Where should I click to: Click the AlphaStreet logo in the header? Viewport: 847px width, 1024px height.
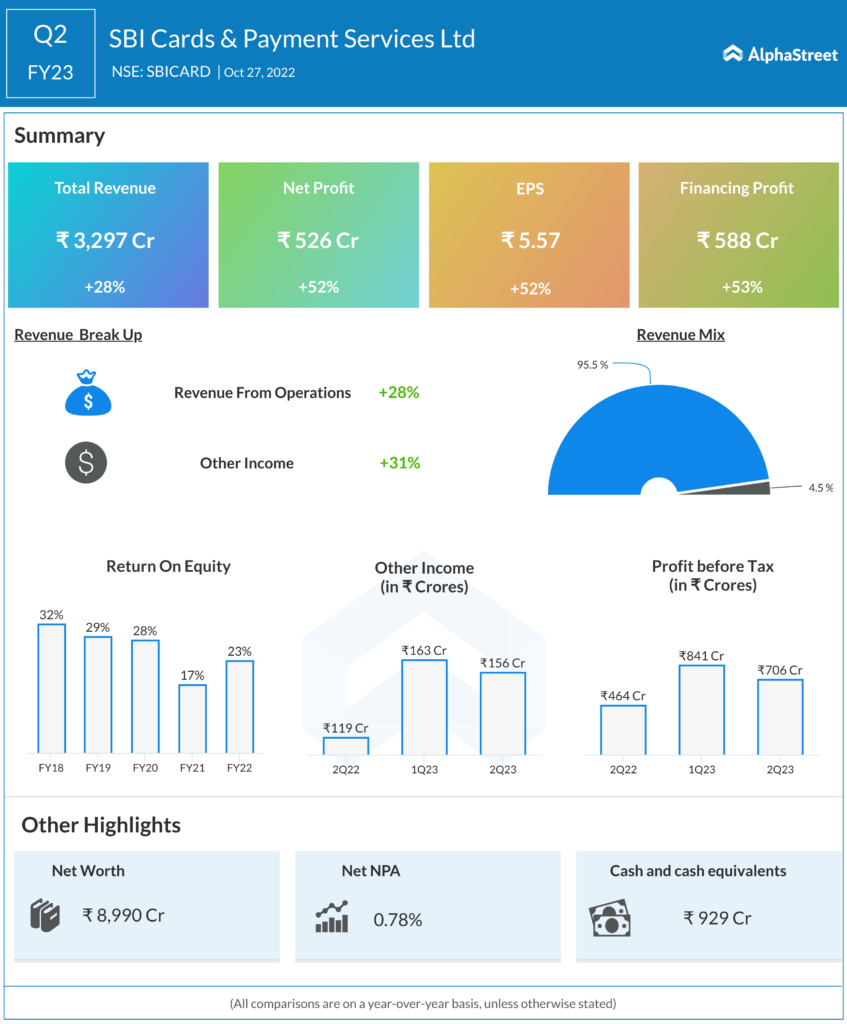point(780,54)
